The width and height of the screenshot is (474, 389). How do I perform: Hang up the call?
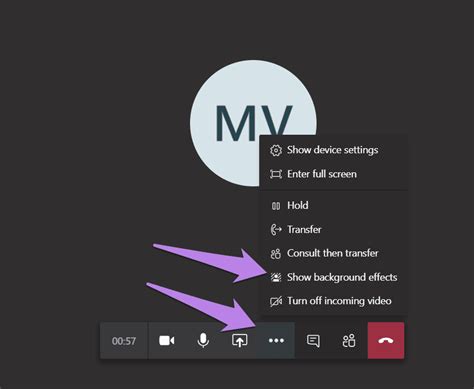[386, 341]
